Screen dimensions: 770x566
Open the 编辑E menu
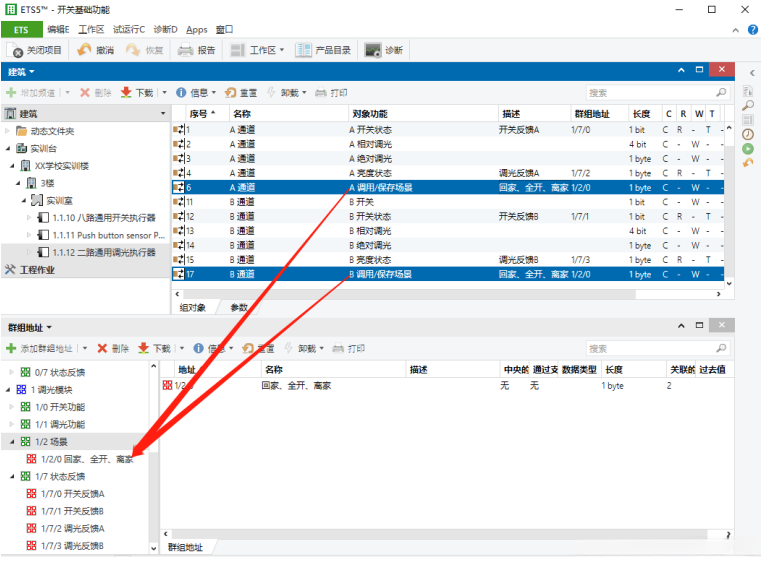click(x=58, y=29)
